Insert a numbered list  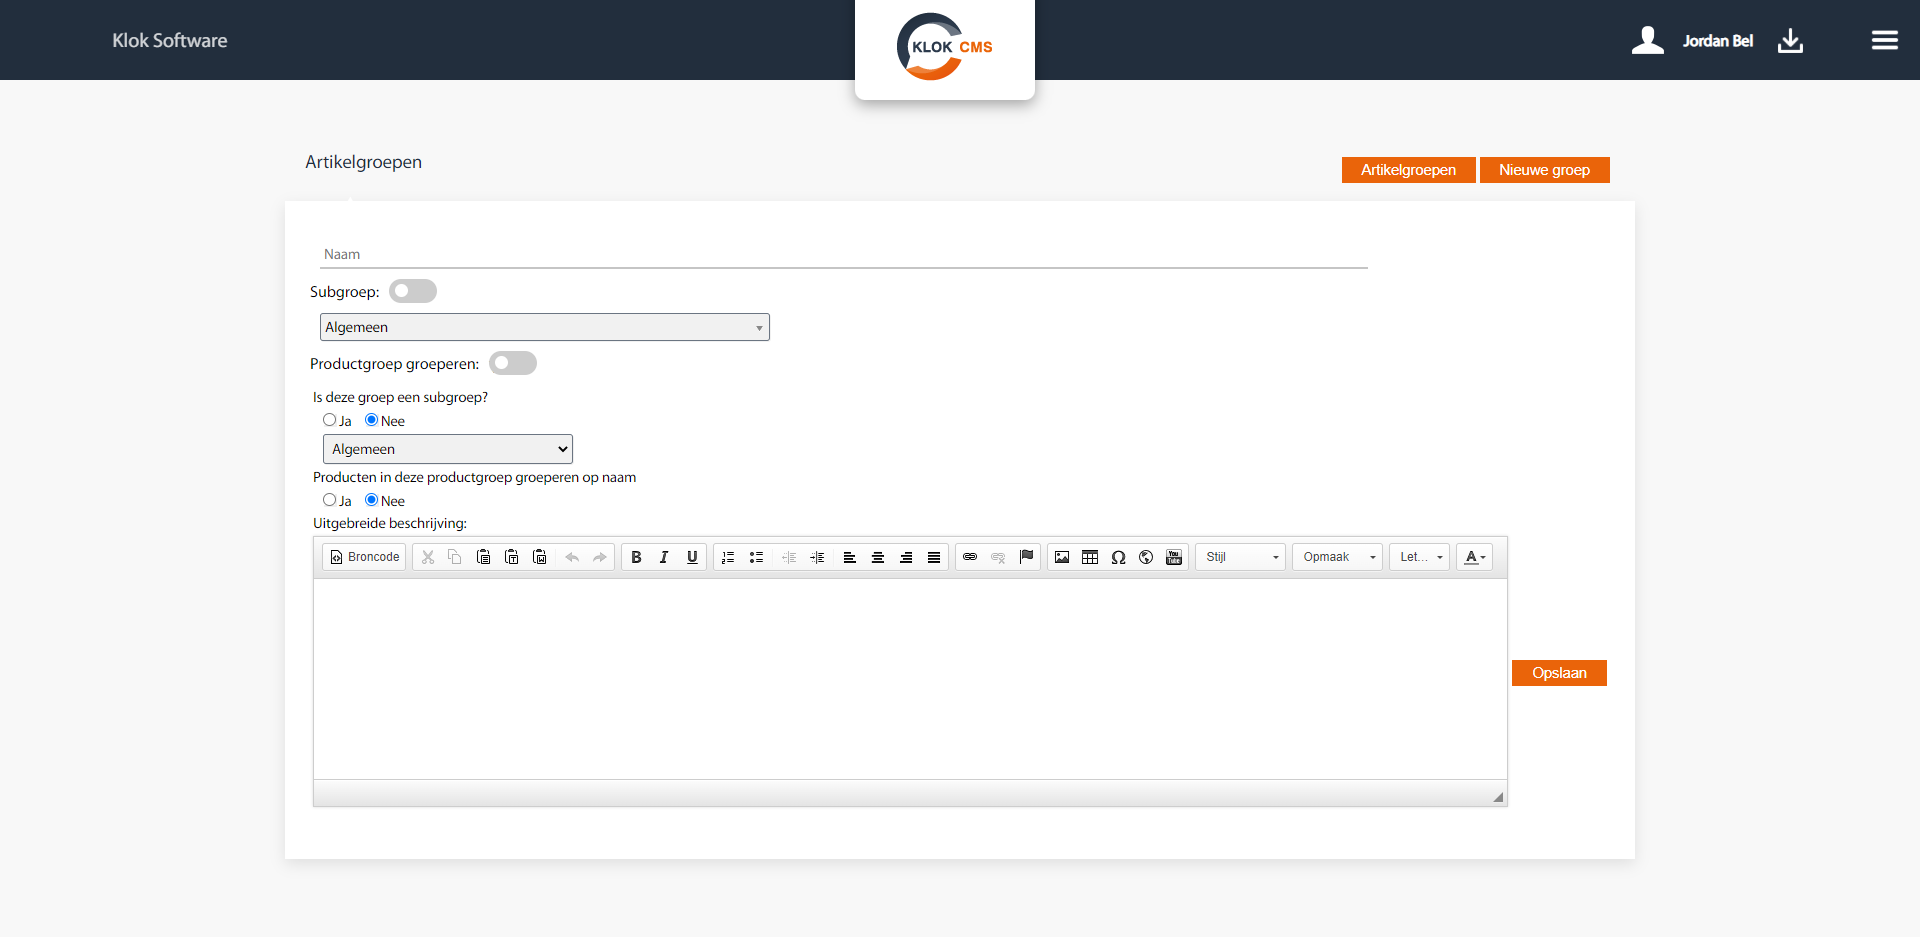coord(728,557)
